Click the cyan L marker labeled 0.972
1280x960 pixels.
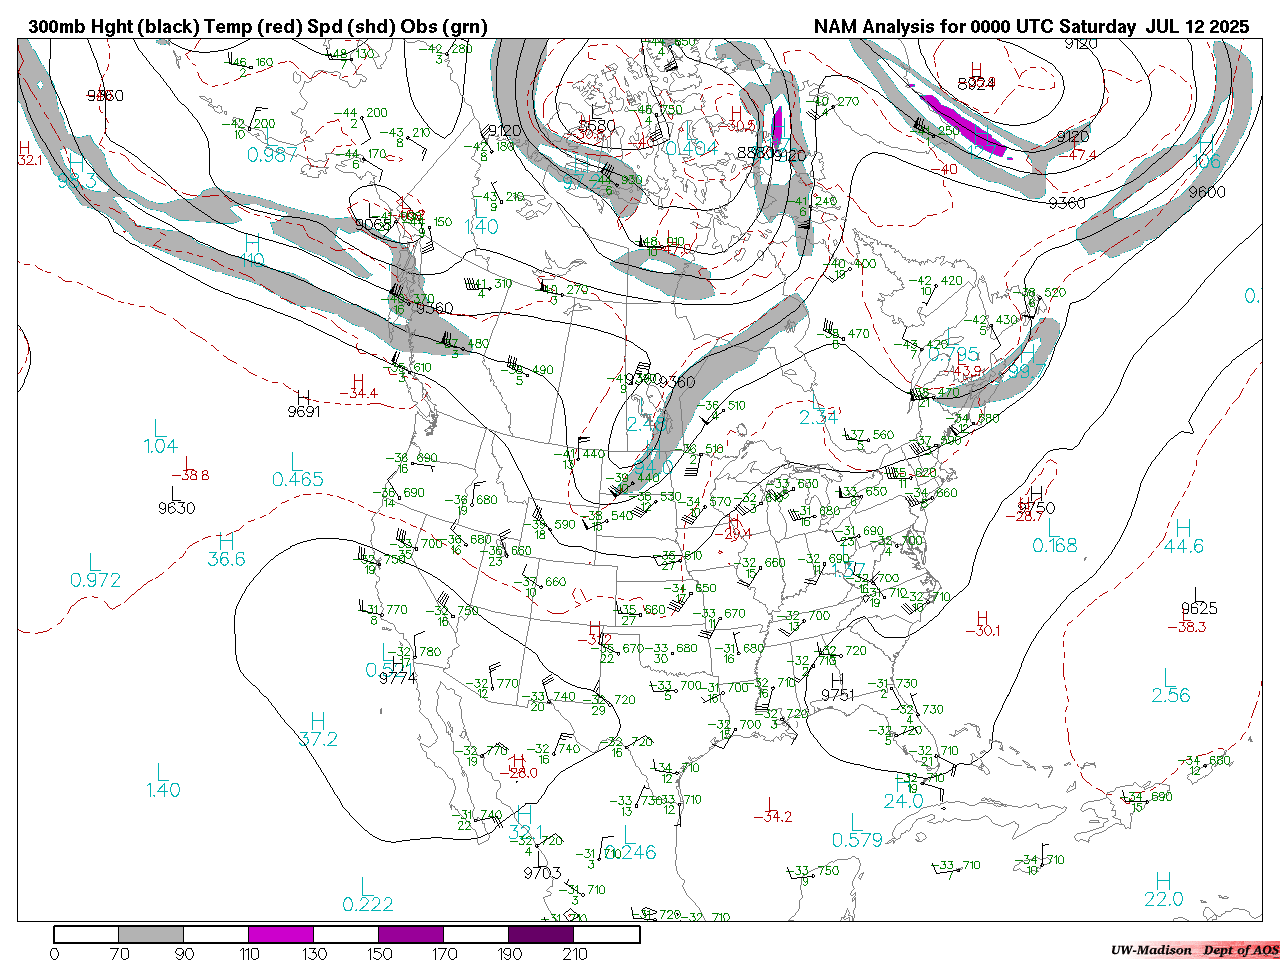(x=94, y=563)
